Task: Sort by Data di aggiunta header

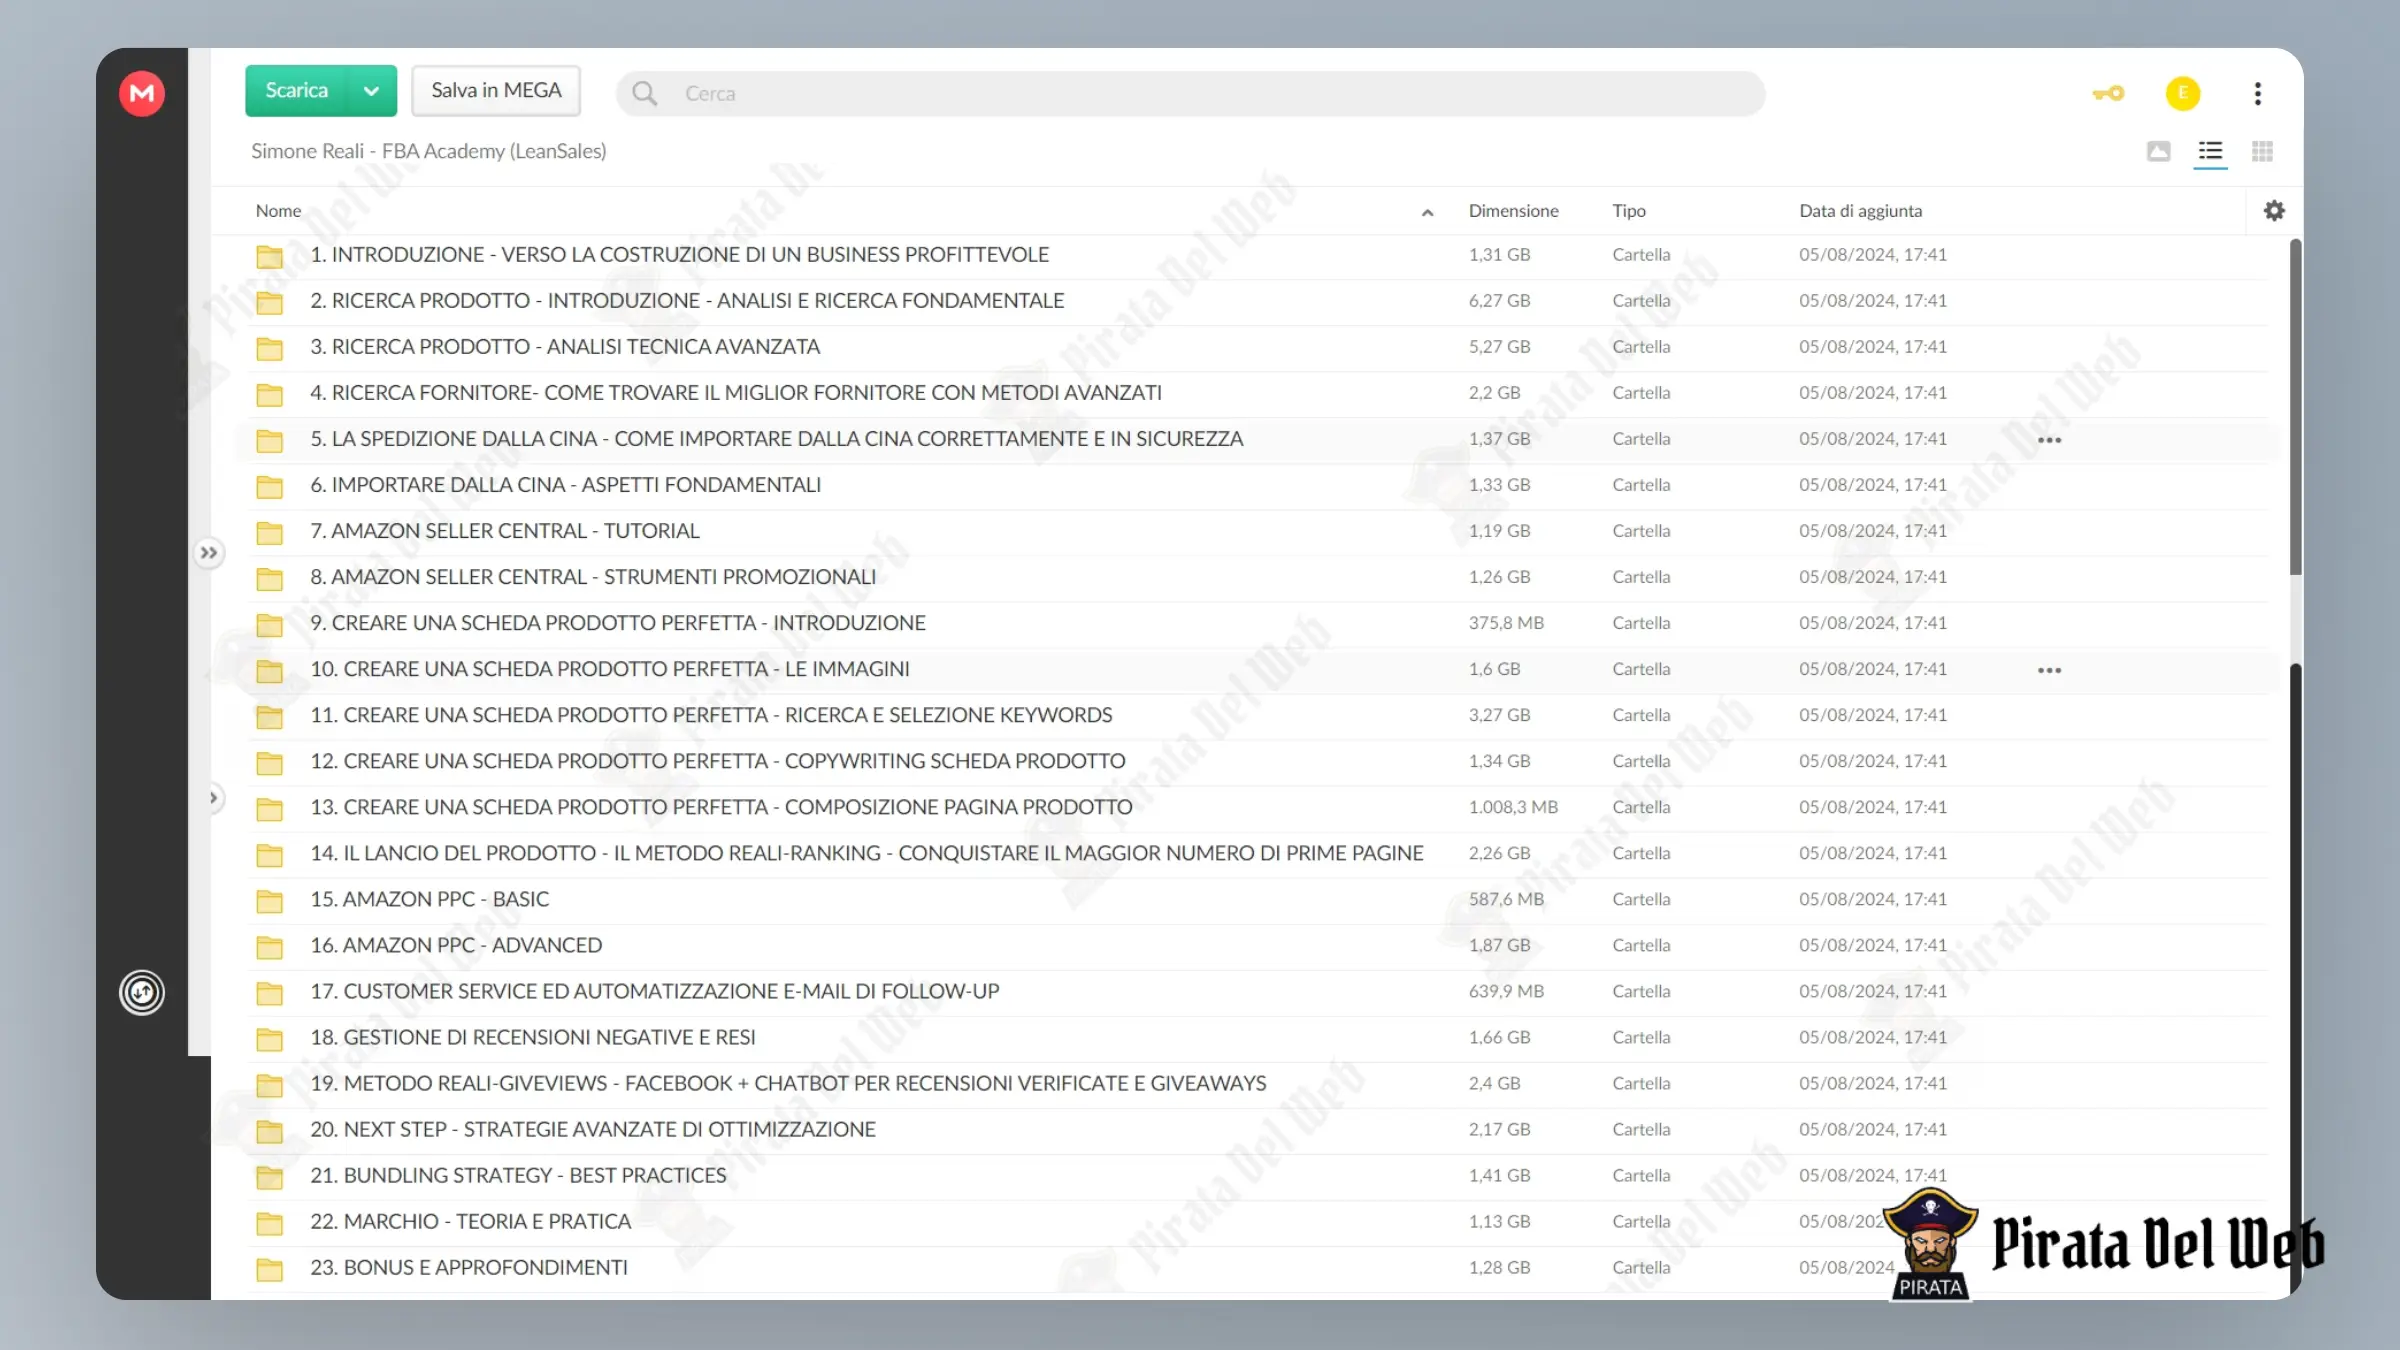Action: [x=1861, y=211]
